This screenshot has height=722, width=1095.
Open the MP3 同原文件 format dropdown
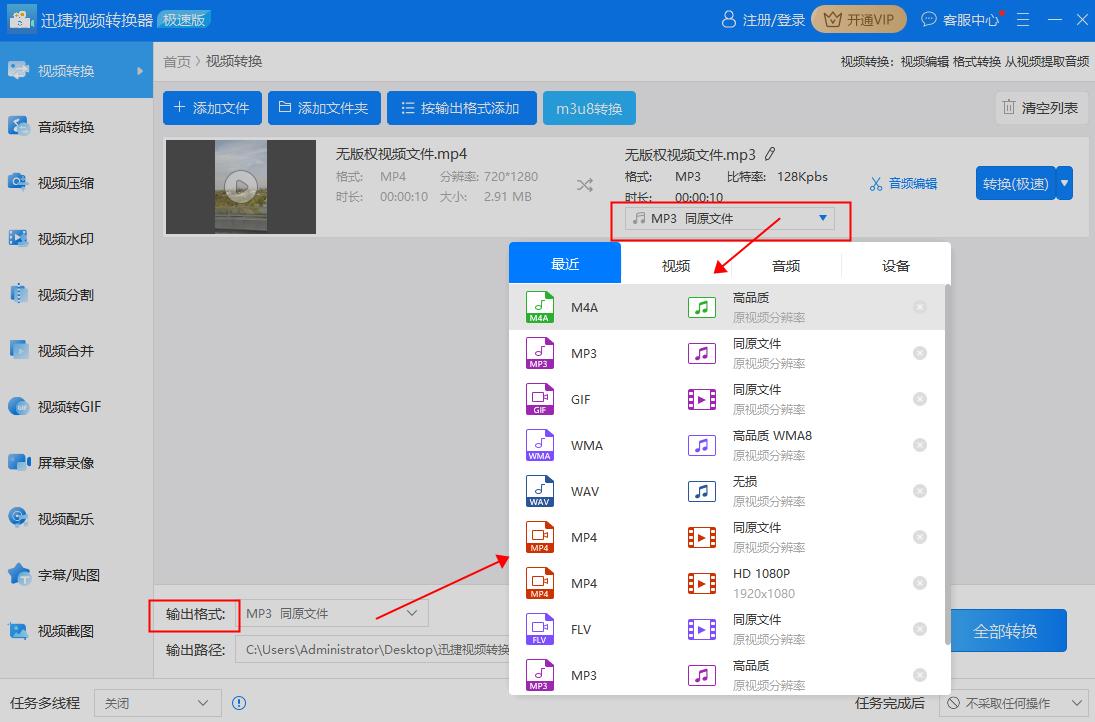click(x=728, y=218)
